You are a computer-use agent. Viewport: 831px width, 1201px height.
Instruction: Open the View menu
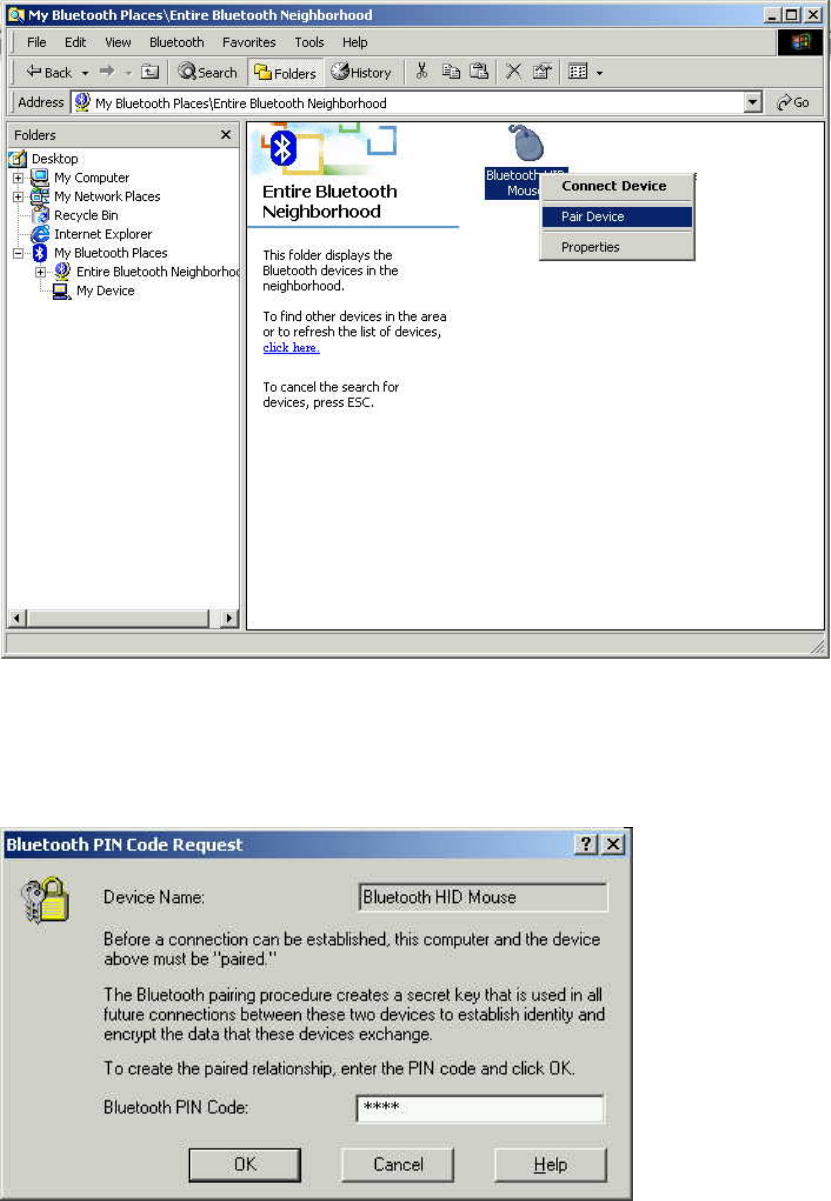coord(118,42)
